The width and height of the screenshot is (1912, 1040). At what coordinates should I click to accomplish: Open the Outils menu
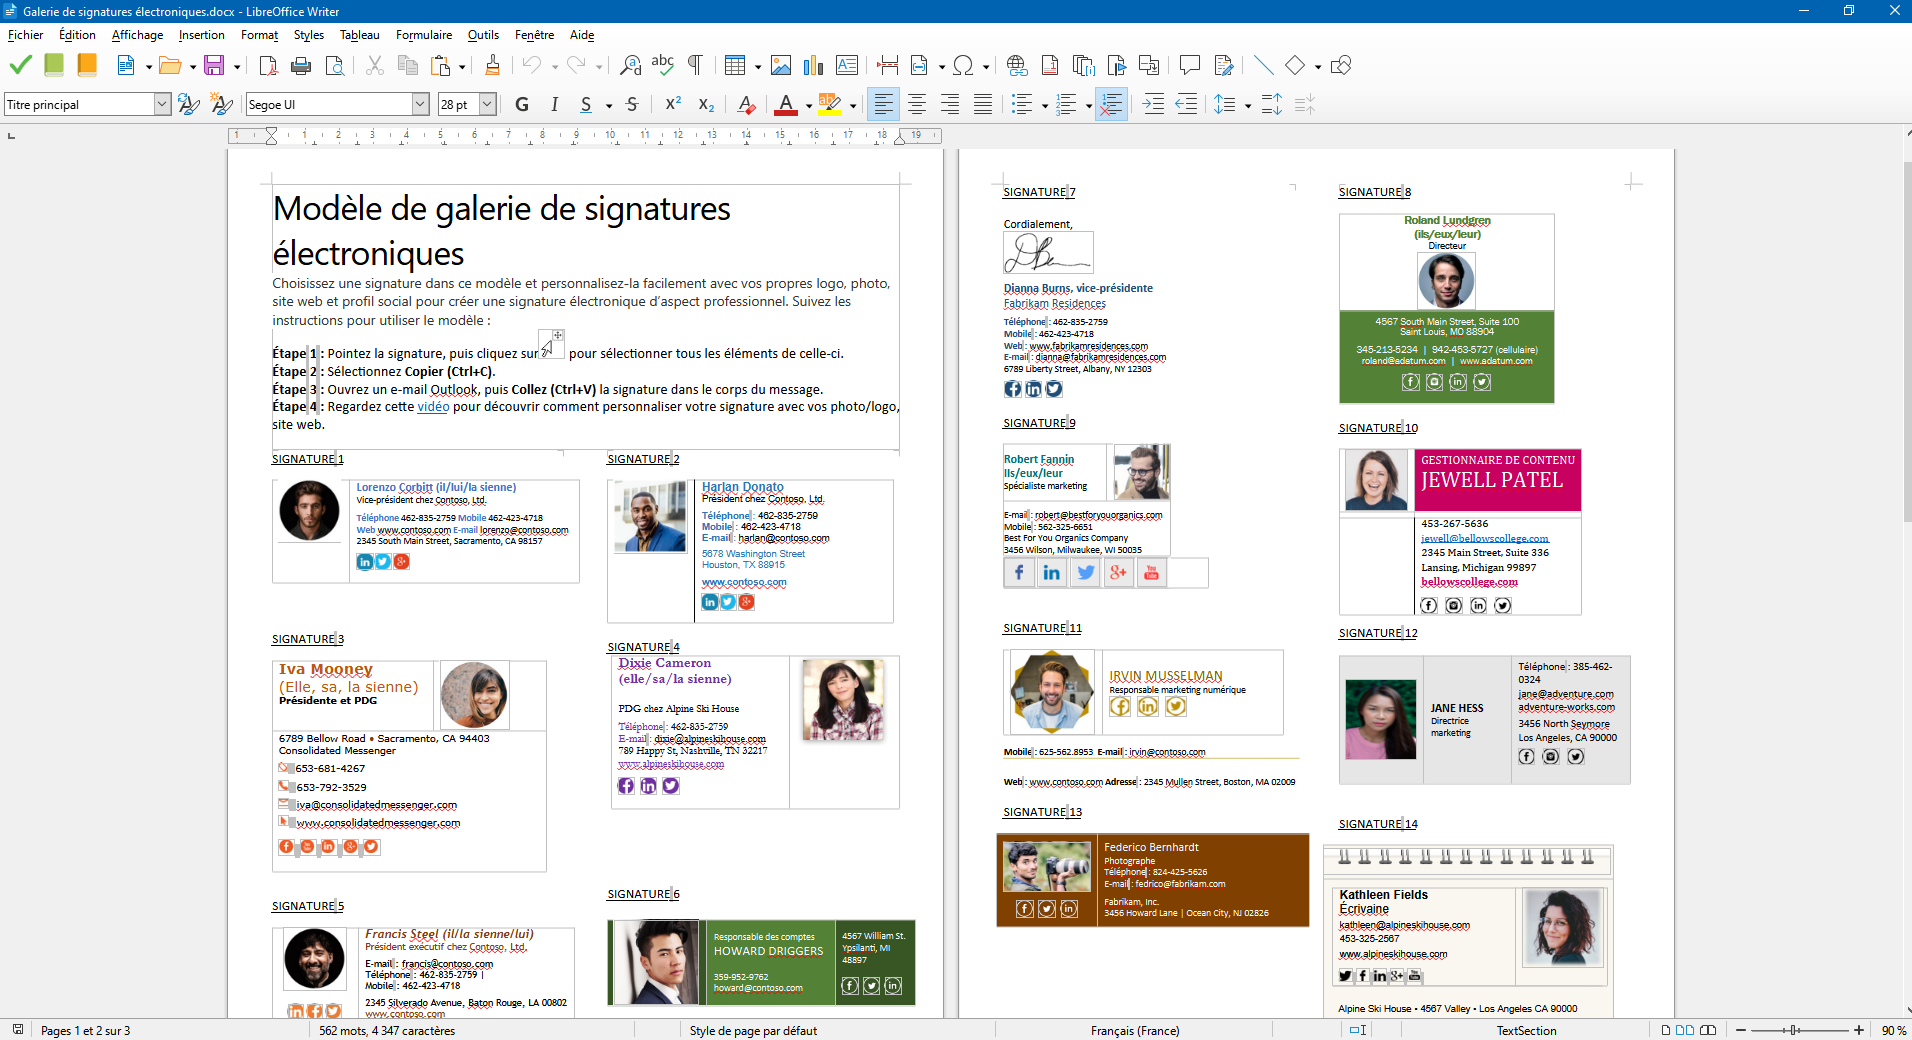pyautogui.click(x=483, y=35)
